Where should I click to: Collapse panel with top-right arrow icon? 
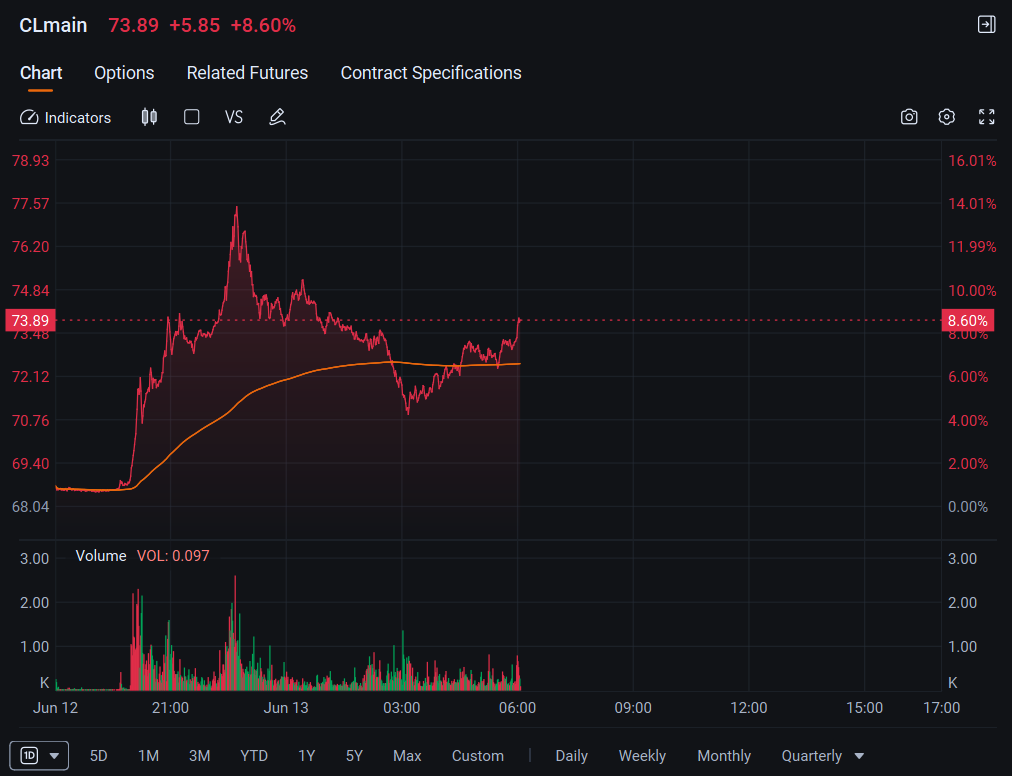pos(986,25)
